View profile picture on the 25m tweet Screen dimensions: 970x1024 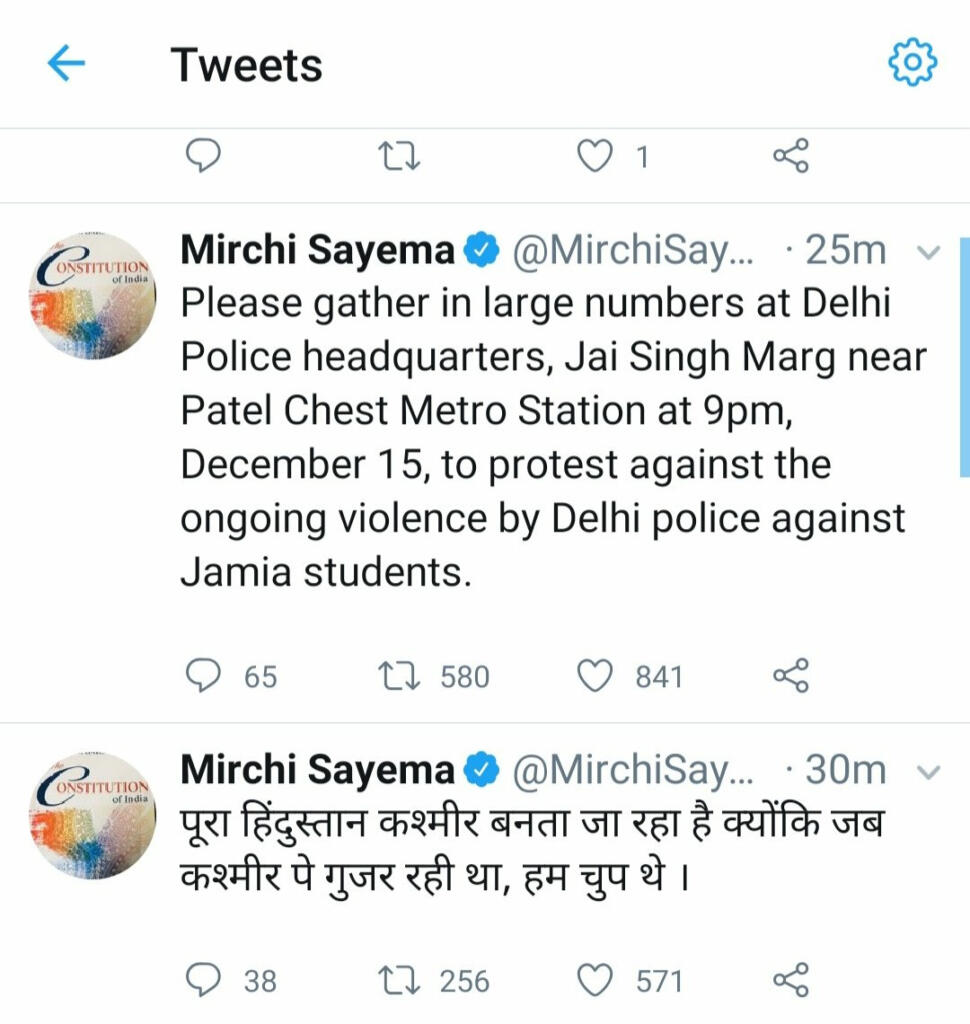tap(93, 295)
